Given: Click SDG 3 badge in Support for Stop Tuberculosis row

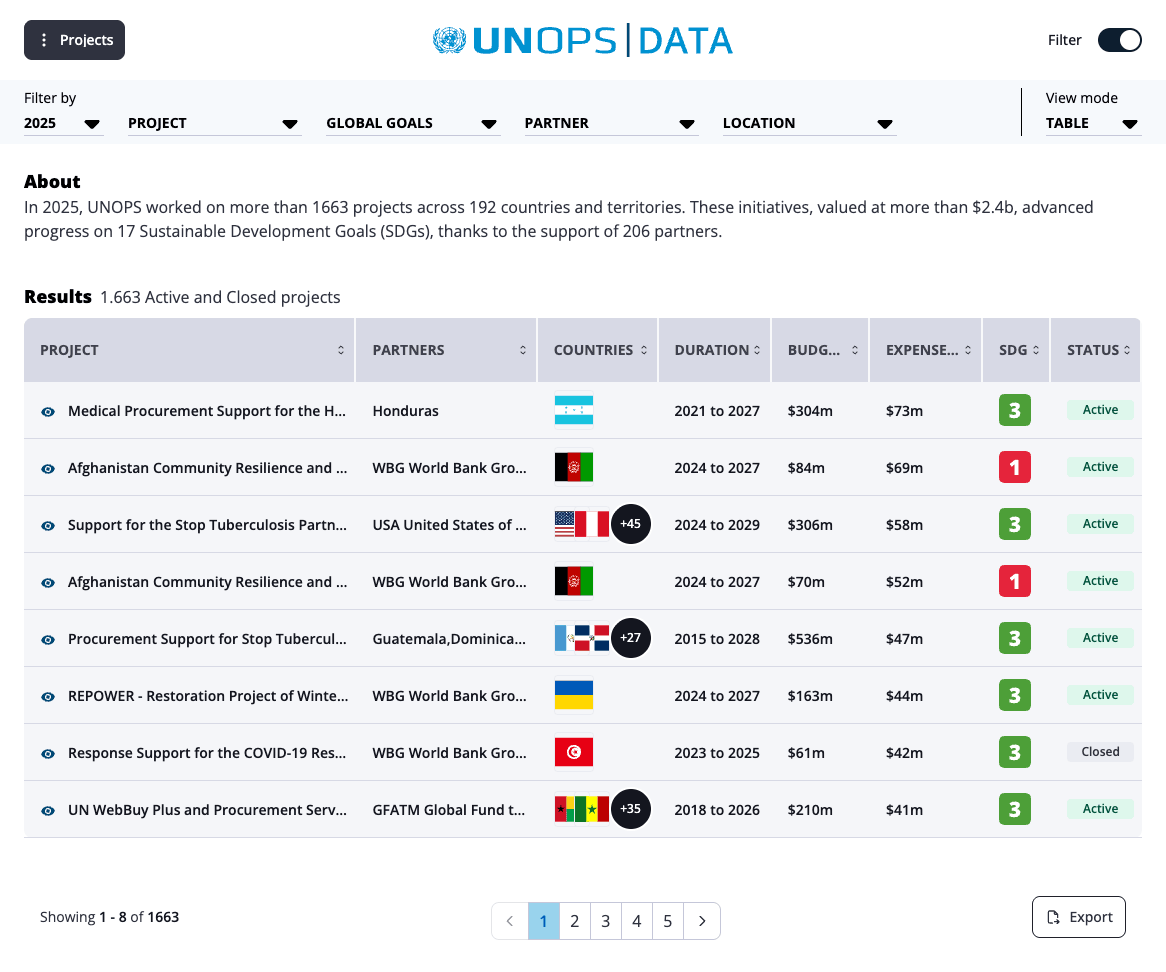Looking at the screenshot, I should click(x=1015, y=524).
